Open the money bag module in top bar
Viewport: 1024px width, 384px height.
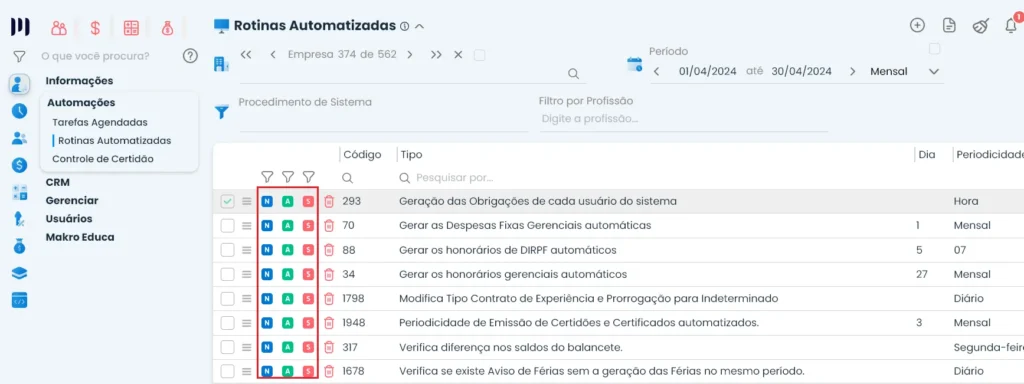click(168, 28)
